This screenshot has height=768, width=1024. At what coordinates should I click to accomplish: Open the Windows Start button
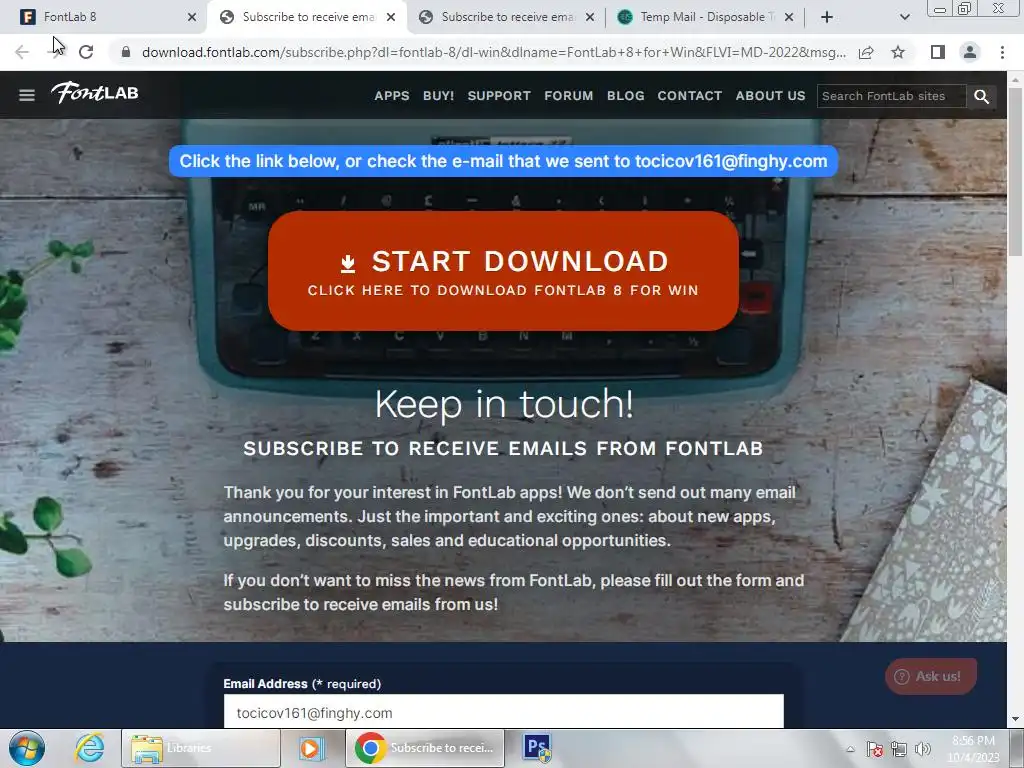(27, 748)
